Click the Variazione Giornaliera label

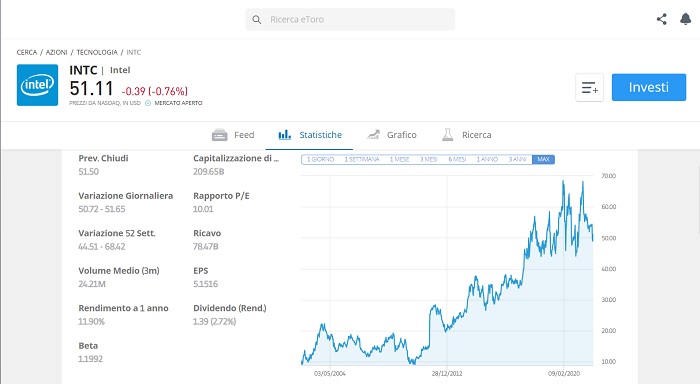tap(125, 196)
